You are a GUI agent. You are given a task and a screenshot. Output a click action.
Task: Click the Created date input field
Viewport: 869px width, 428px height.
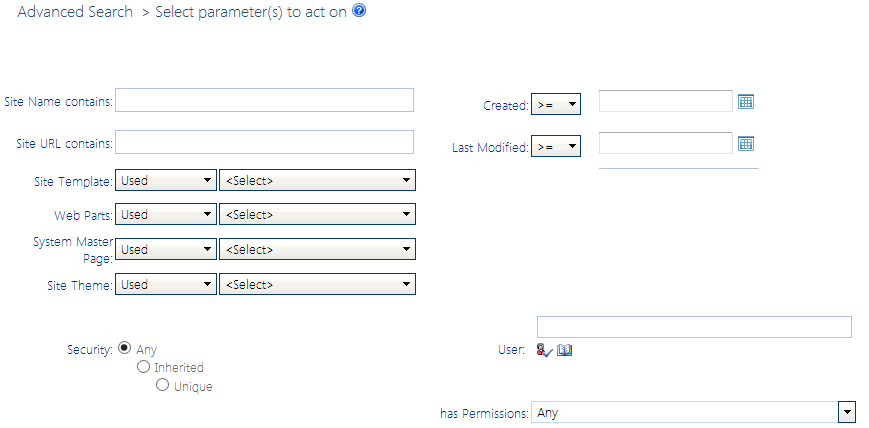pos(665,101)
